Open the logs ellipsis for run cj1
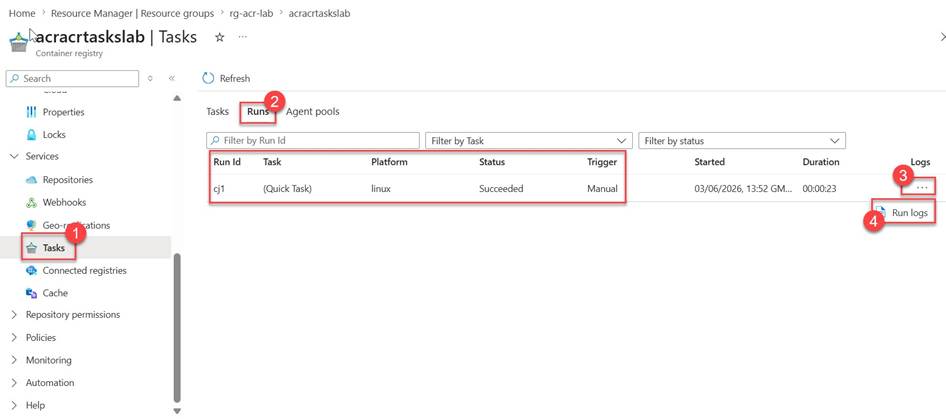Viewport: 946px width, 419px height. click(921, 188)
